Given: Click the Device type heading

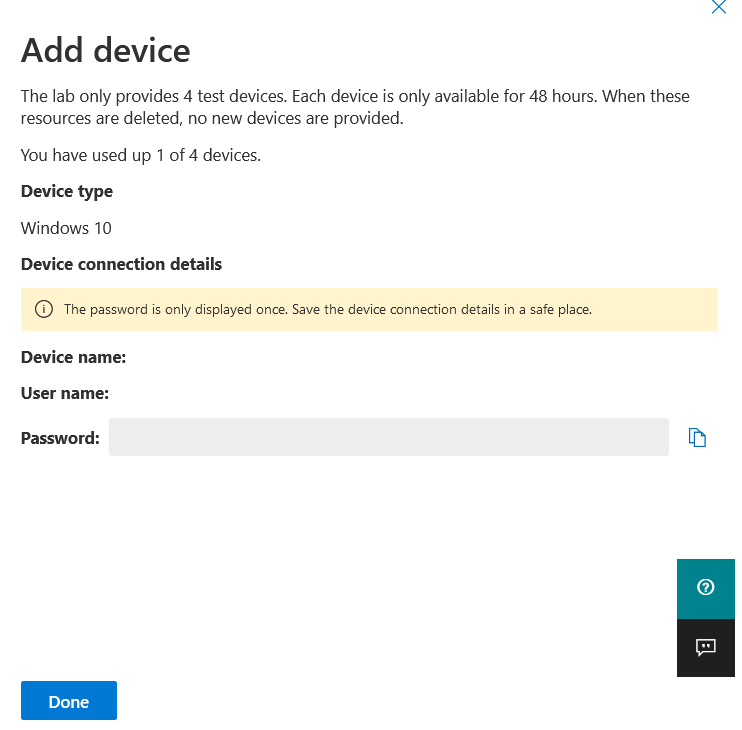Looking at the screenshot, I should [67, 192].
